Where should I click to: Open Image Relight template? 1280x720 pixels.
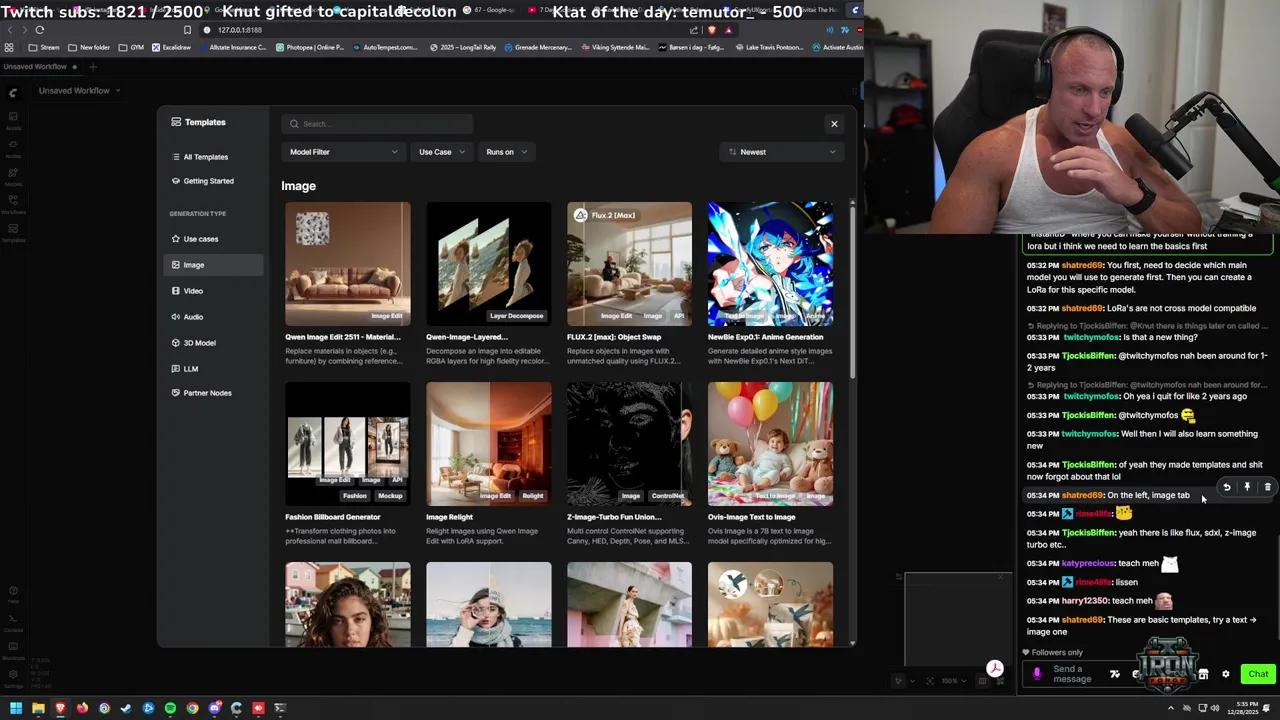[x=488, y=444]
